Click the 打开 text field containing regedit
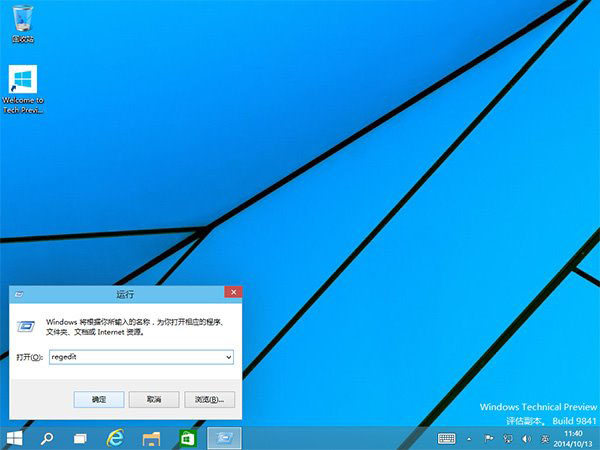Viewport: 600px width, 450px height. pyautogui.click(x=135, y=357)
